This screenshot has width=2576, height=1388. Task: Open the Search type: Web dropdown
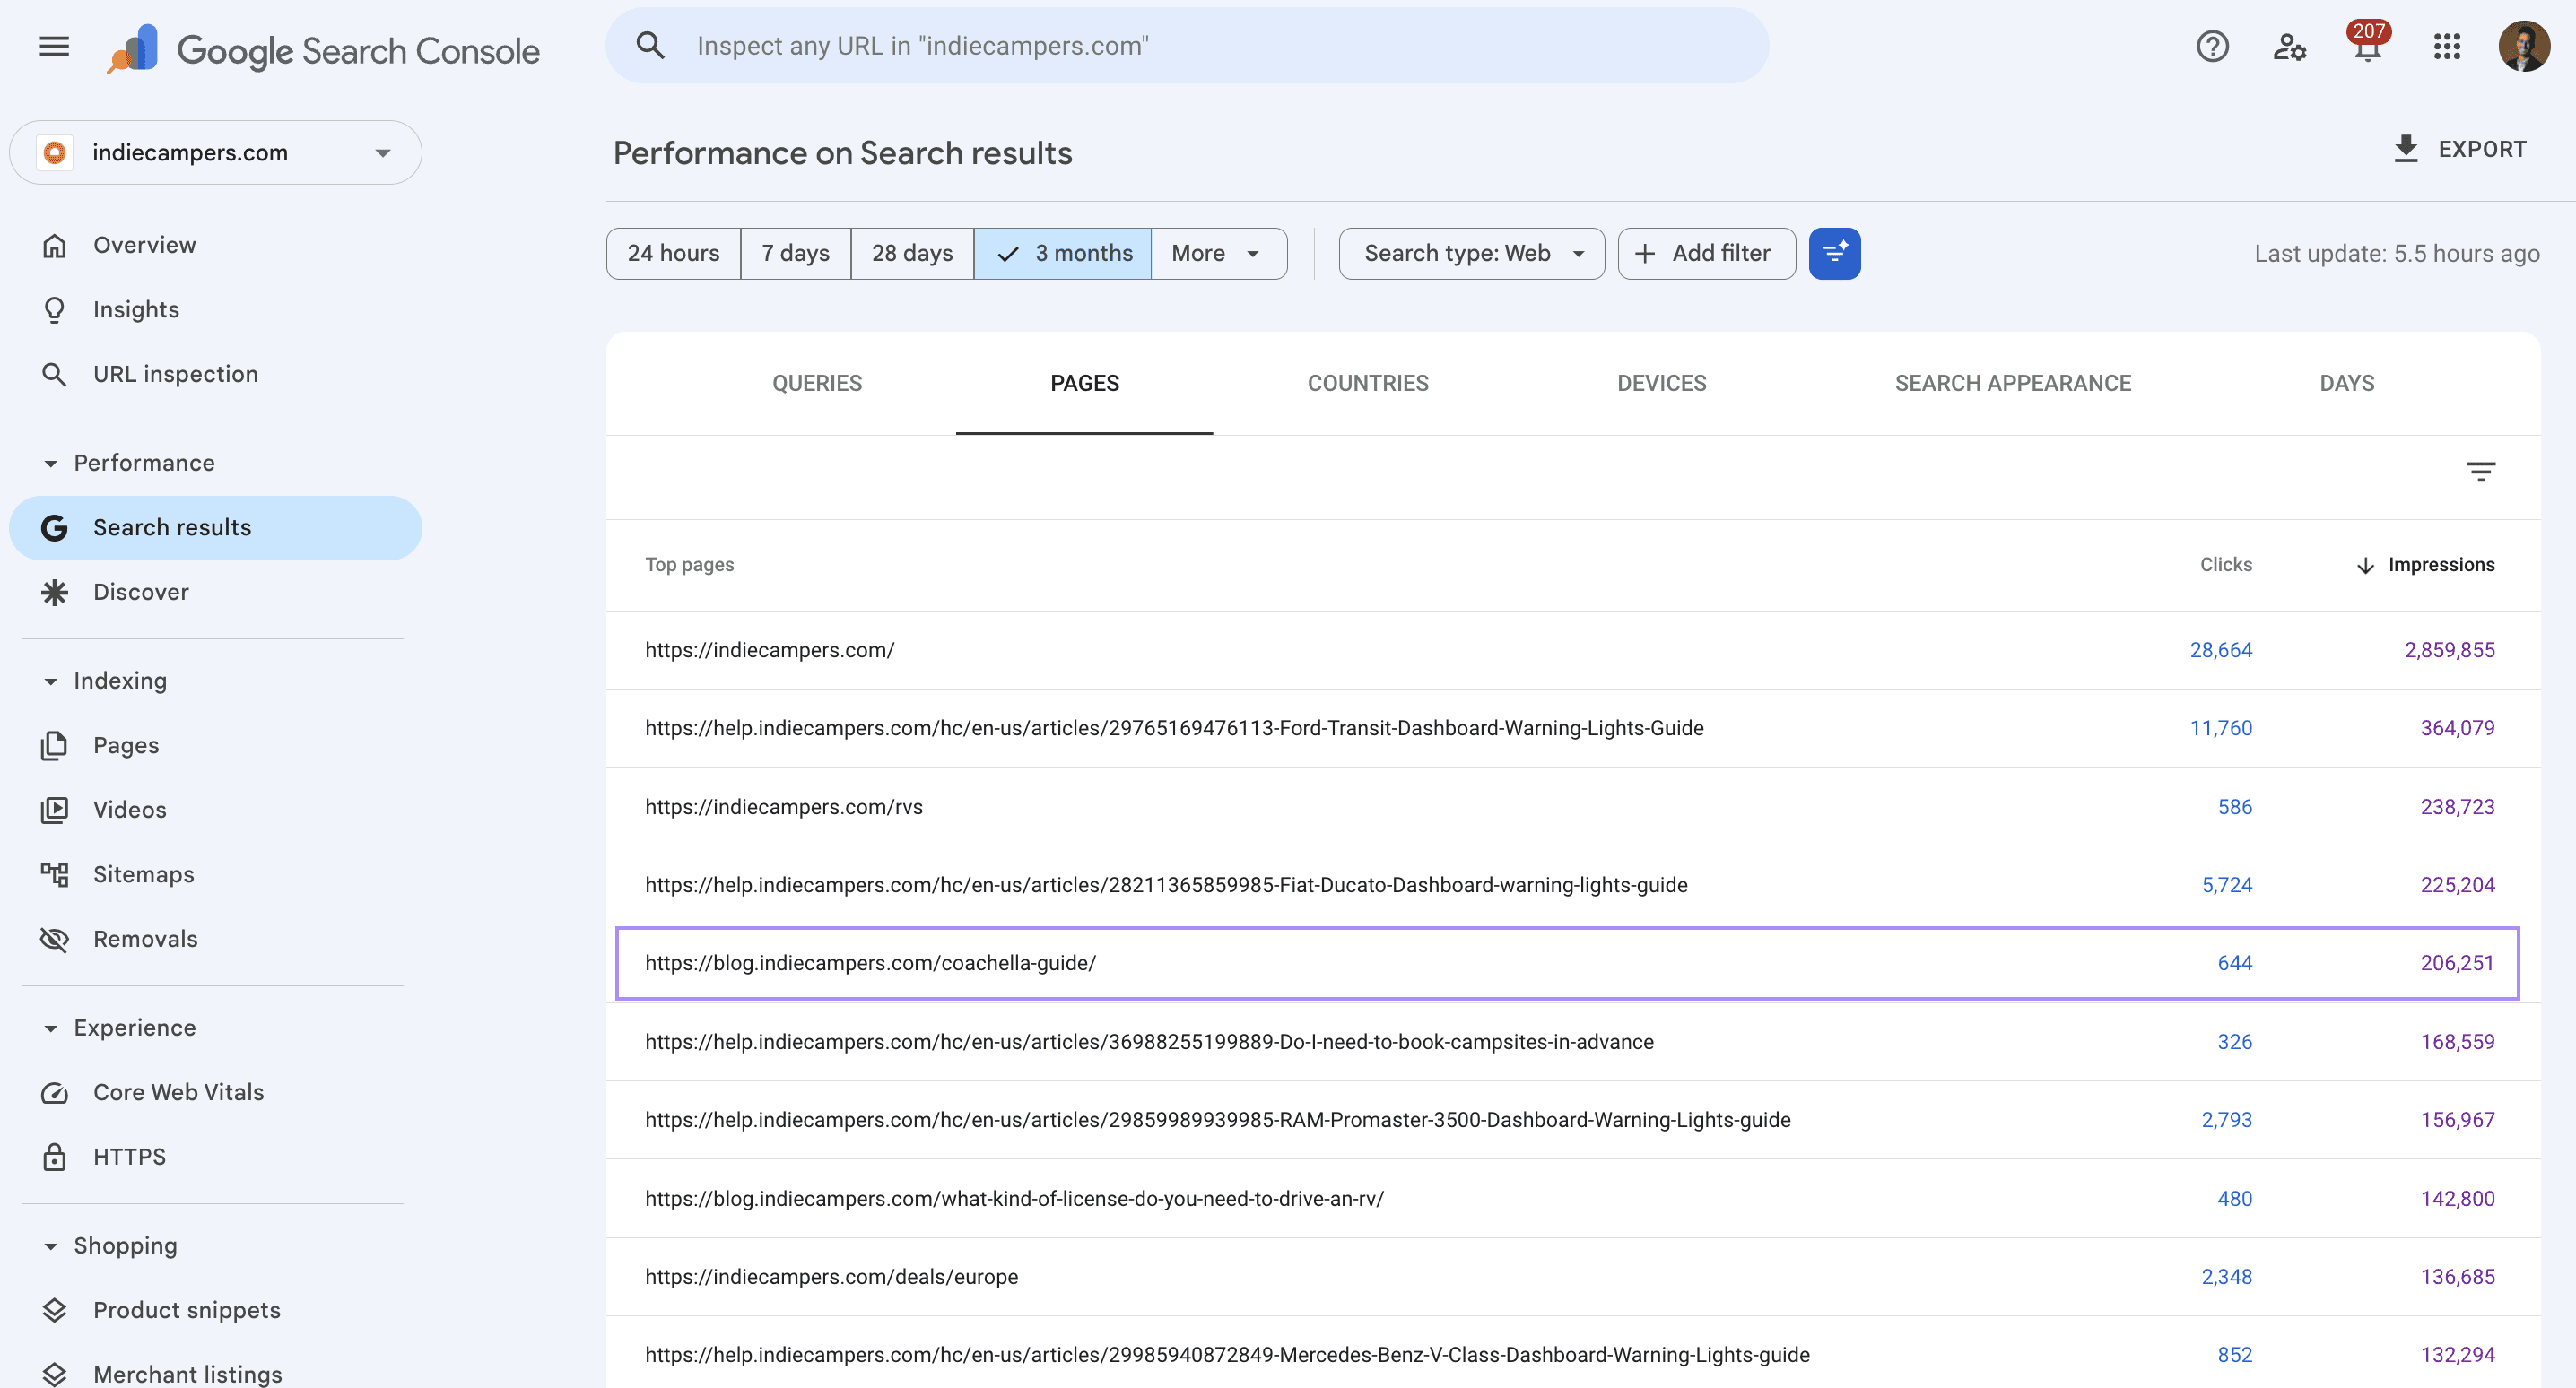[x=1471, y=253]
